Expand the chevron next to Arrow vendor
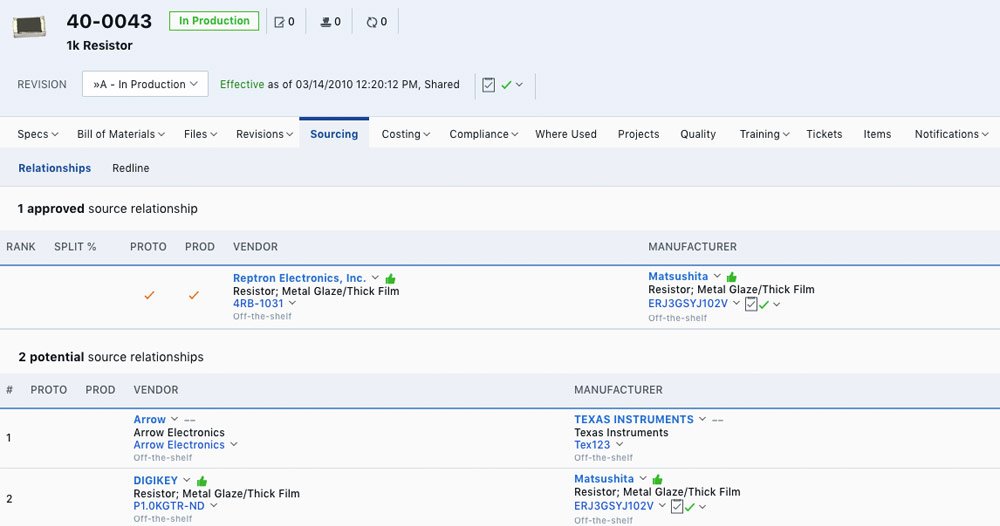This screenshot has height=526, width=1000. [175, 420]
